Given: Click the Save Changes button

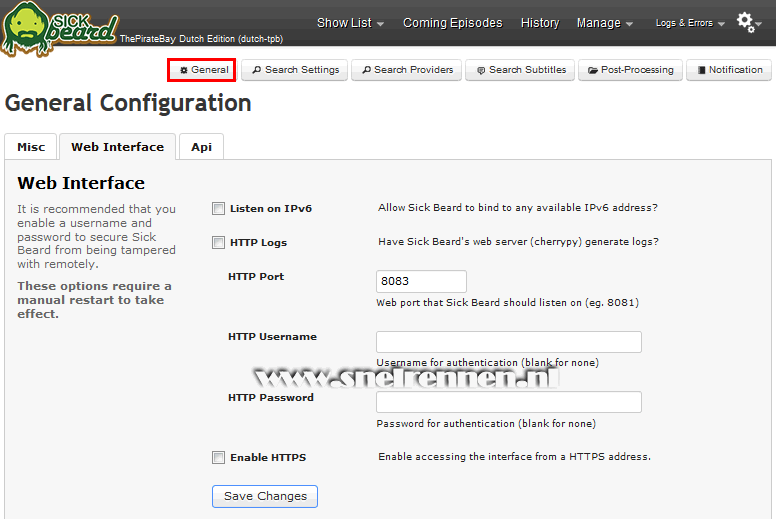Looking at the screenshot, I should pos(265,496).
